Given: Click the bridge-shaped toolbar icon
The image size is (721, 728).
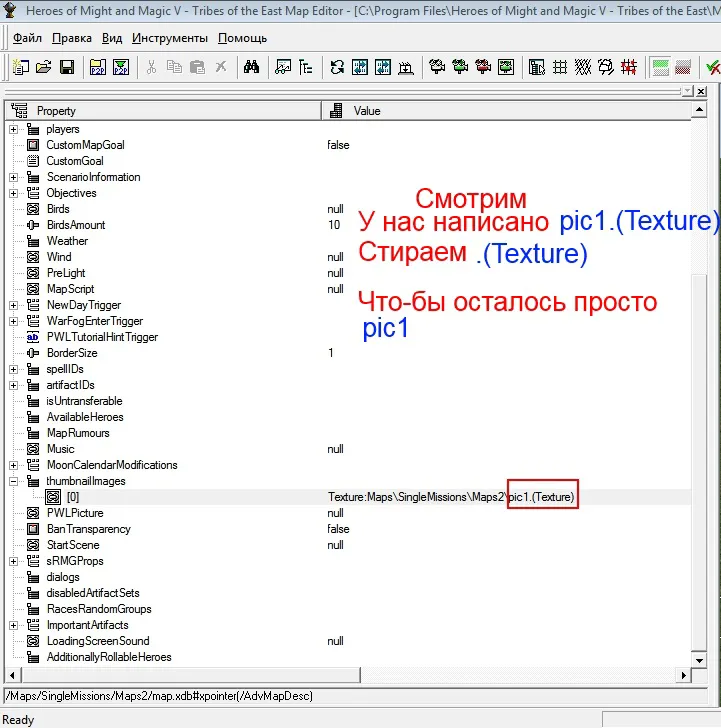Looking at the screenshot, I should (406, 68).
